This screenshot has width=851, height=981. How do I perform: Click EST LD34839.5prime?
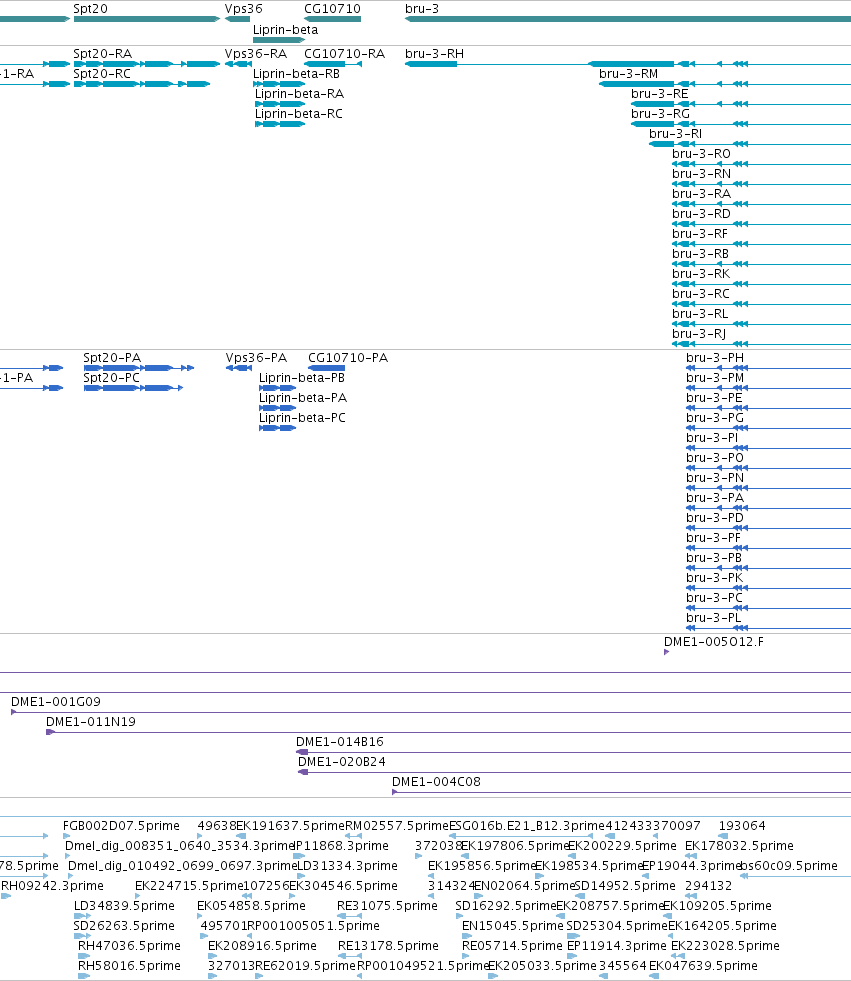[x=125, y=905]
